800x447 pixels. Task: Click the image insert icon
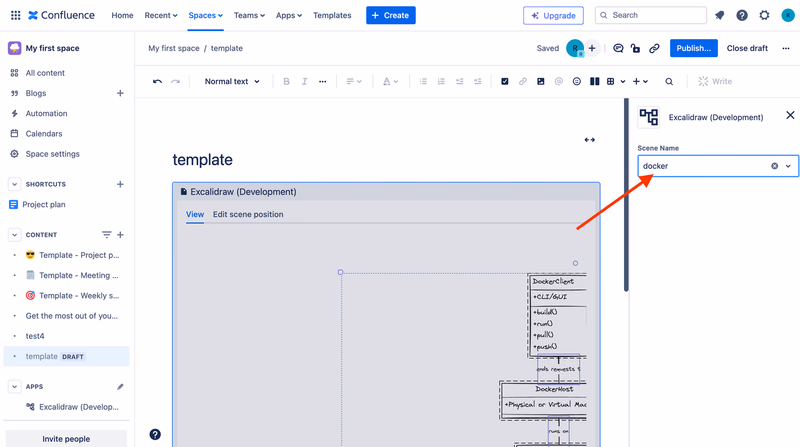(x=540, y=81)
